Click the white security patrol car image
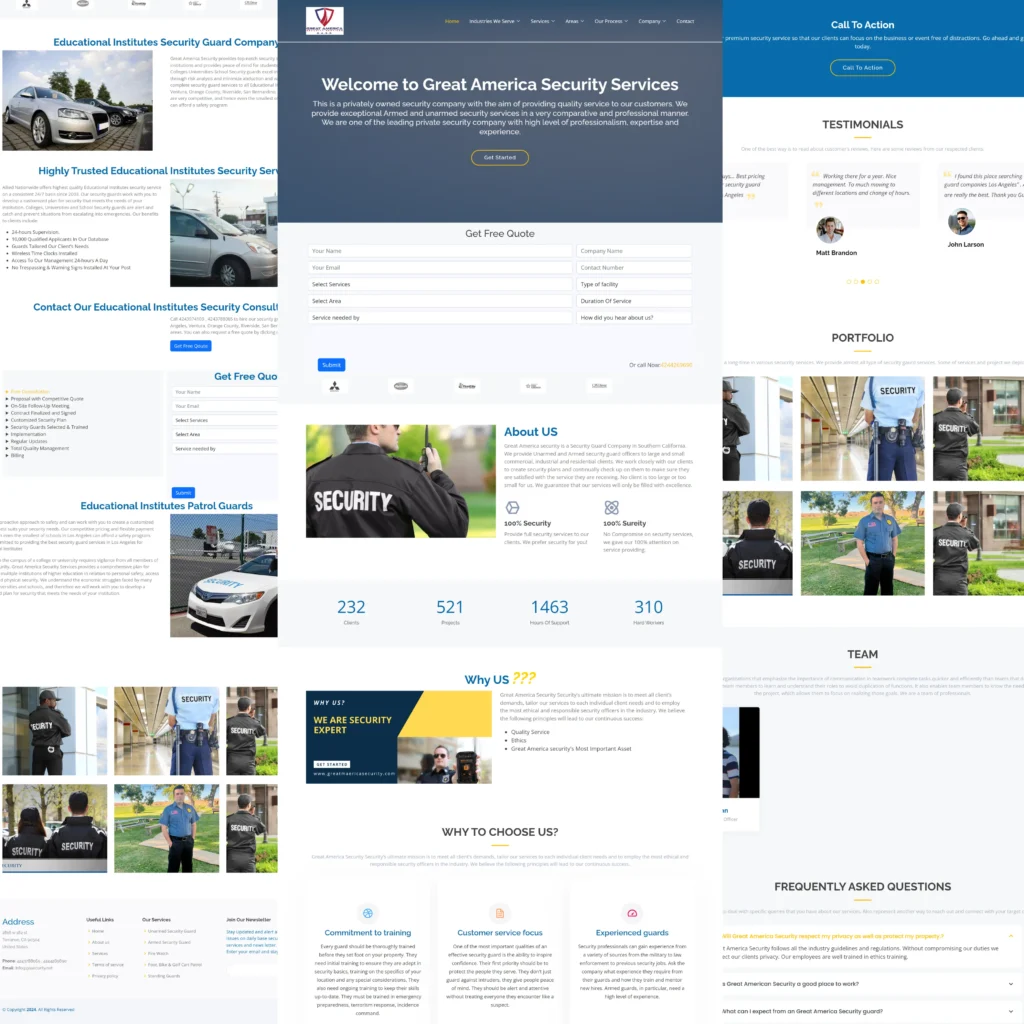Viewport: 1024px width, 1024px height. click(223, 575)
